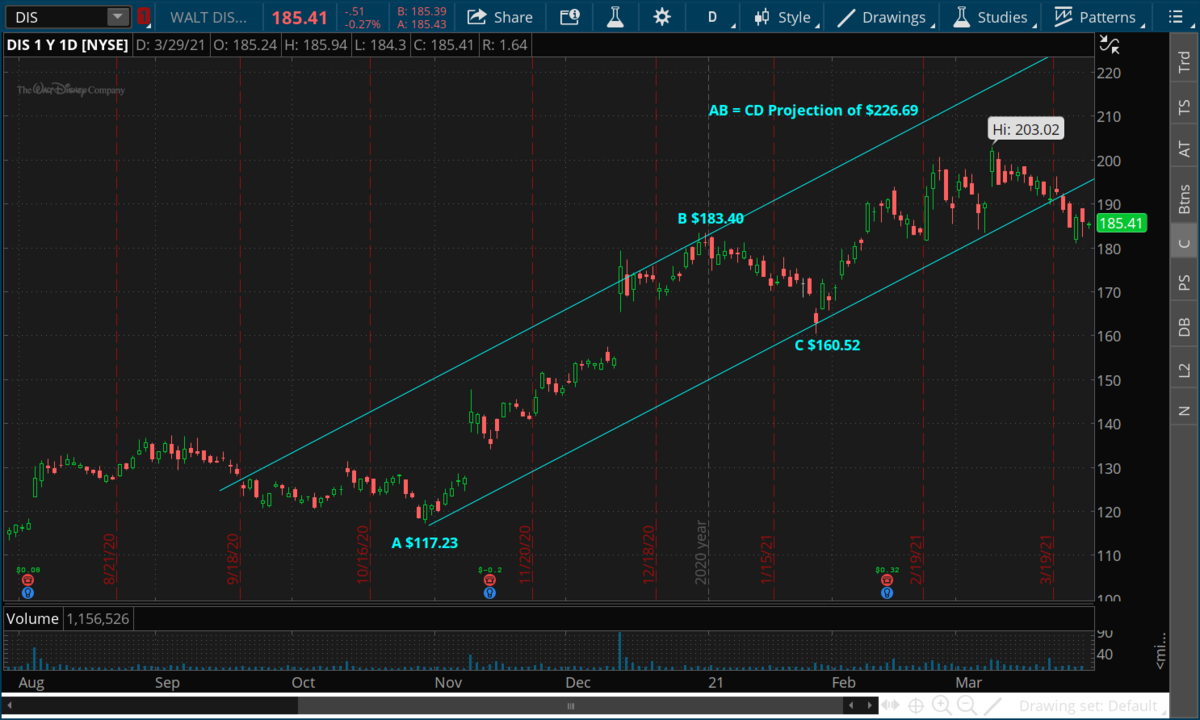
Task: Click the right arrow beside the pan icon
Action: tap(869, 705)
